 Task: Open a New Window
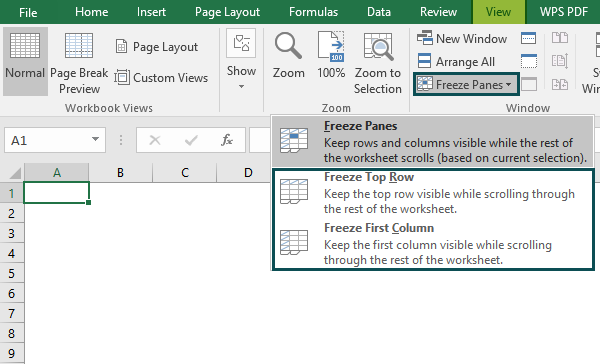tap(462, 38)
